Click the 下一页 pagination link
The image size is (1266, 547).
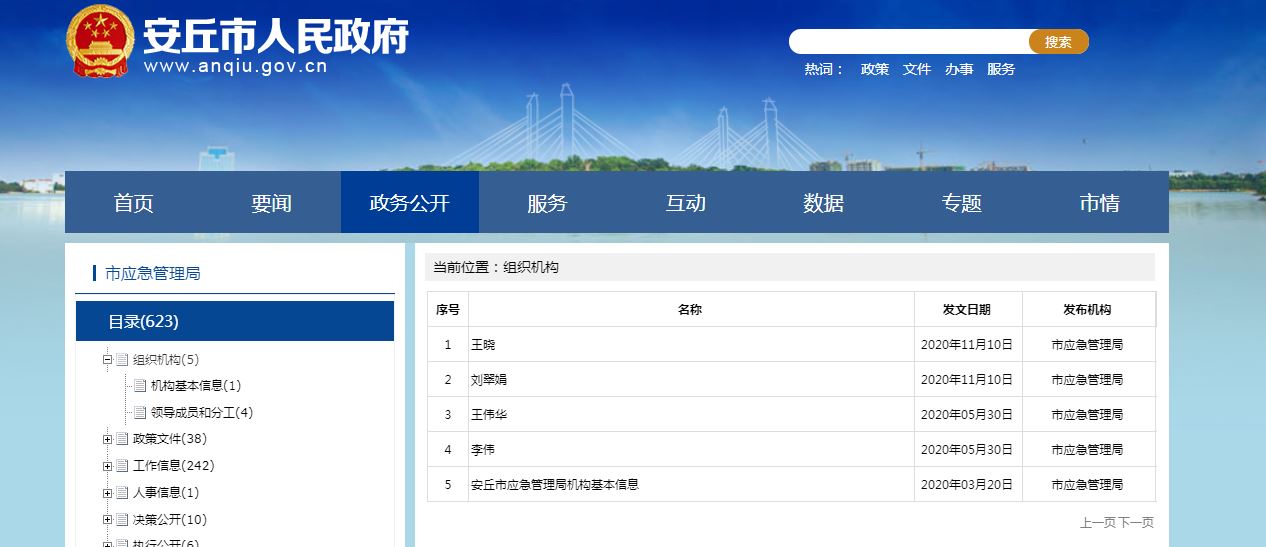(x=1136, y=523)
